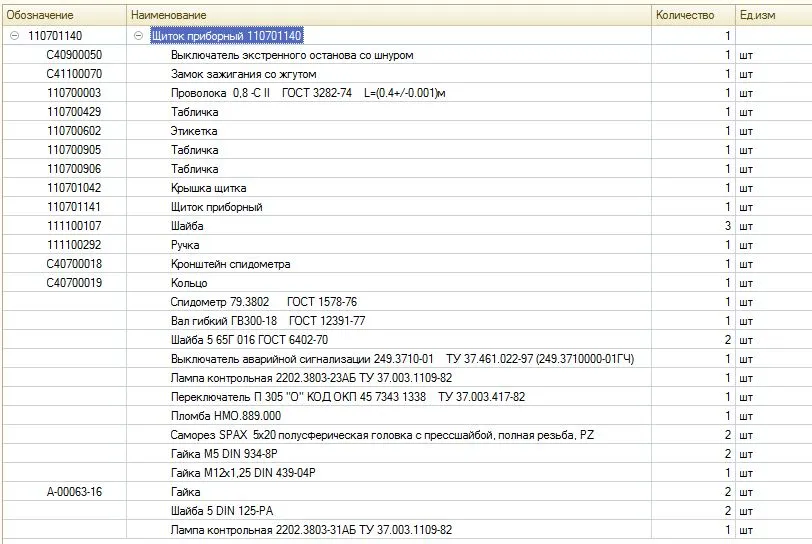Viewport: 812px width, 544px height.
Task: Select Лампа контрольная 2202.3803-23АБ row
Action: click(x=311, y=378)
